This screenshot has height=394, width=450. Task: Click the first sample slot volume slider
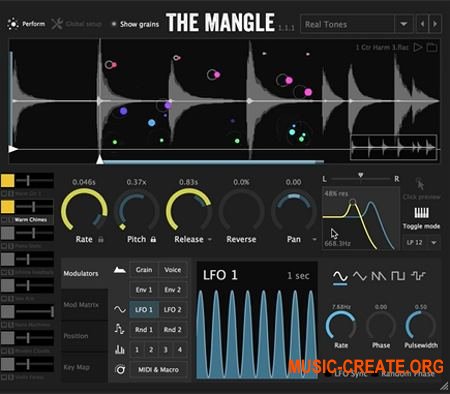(x=35, y=181)
